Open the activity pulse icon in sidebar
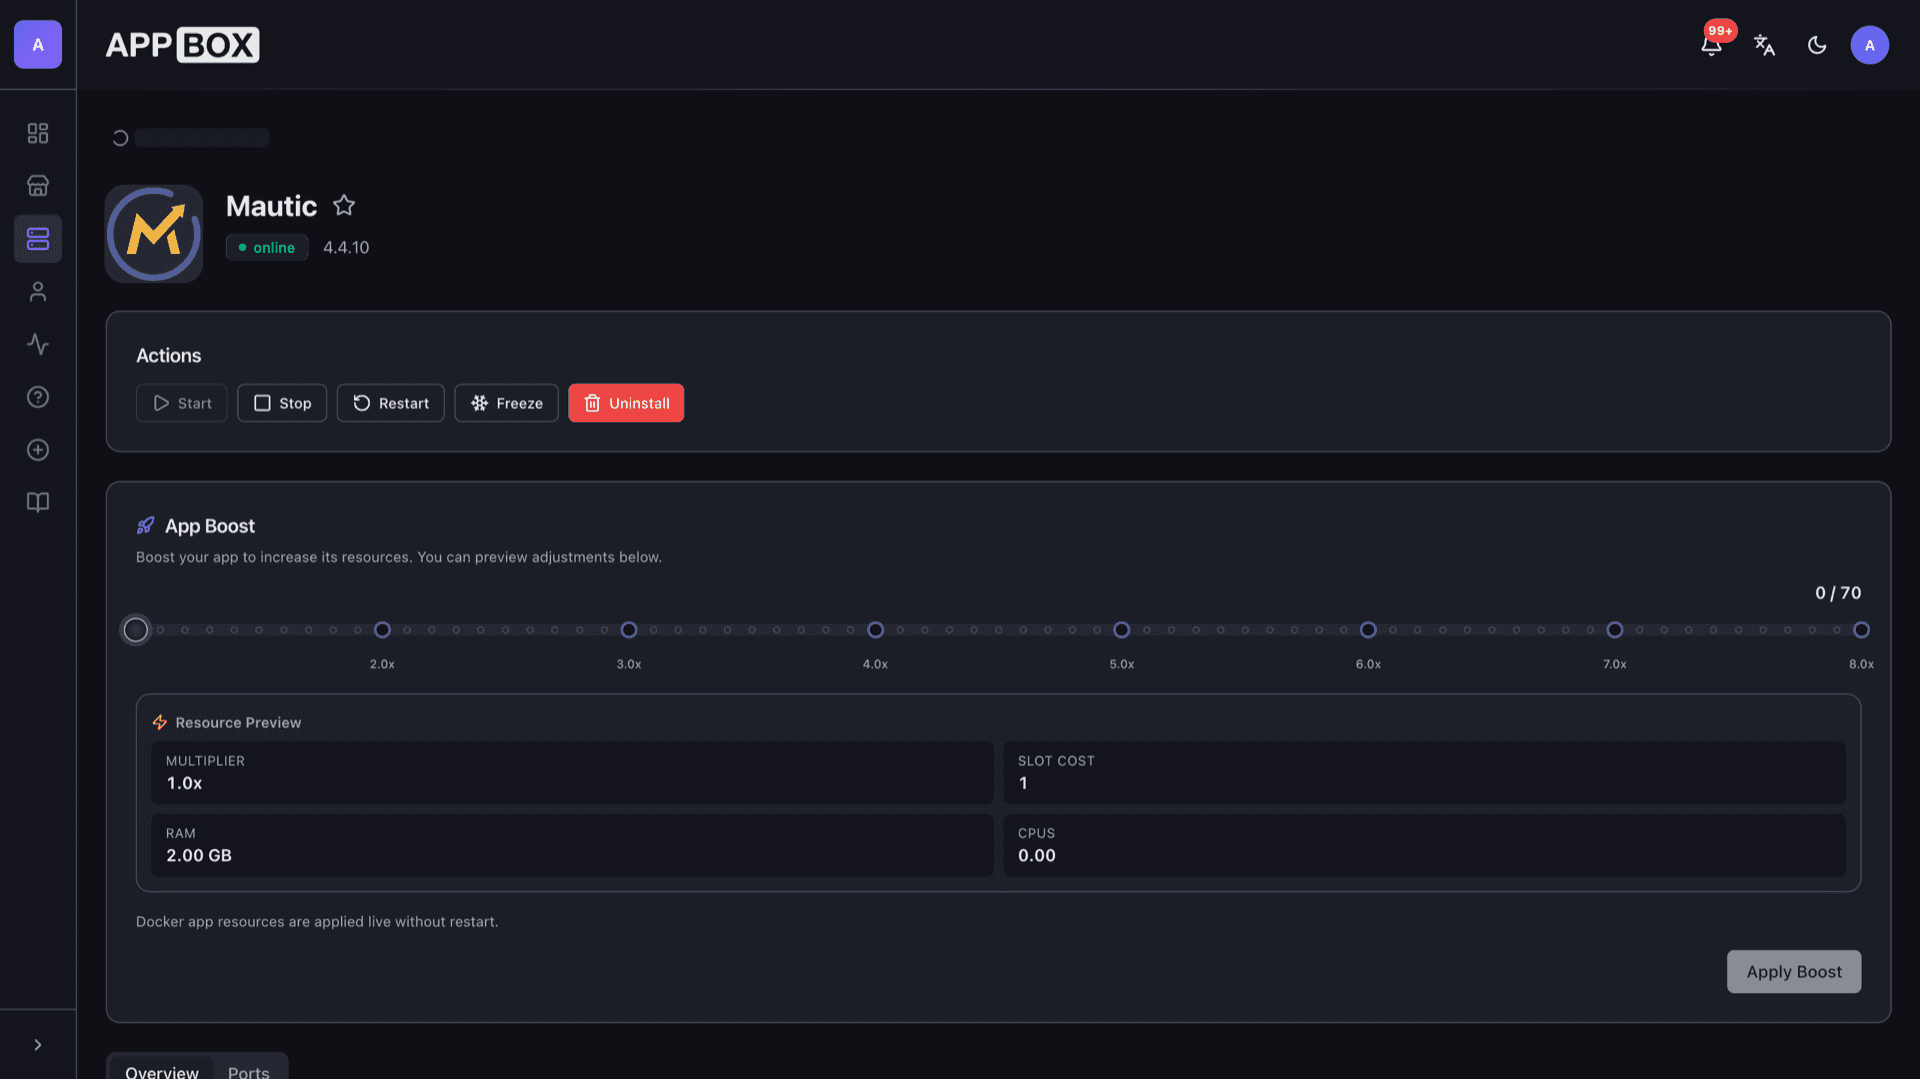The width and height of the screenshot is (1920, 1079). 38,344
